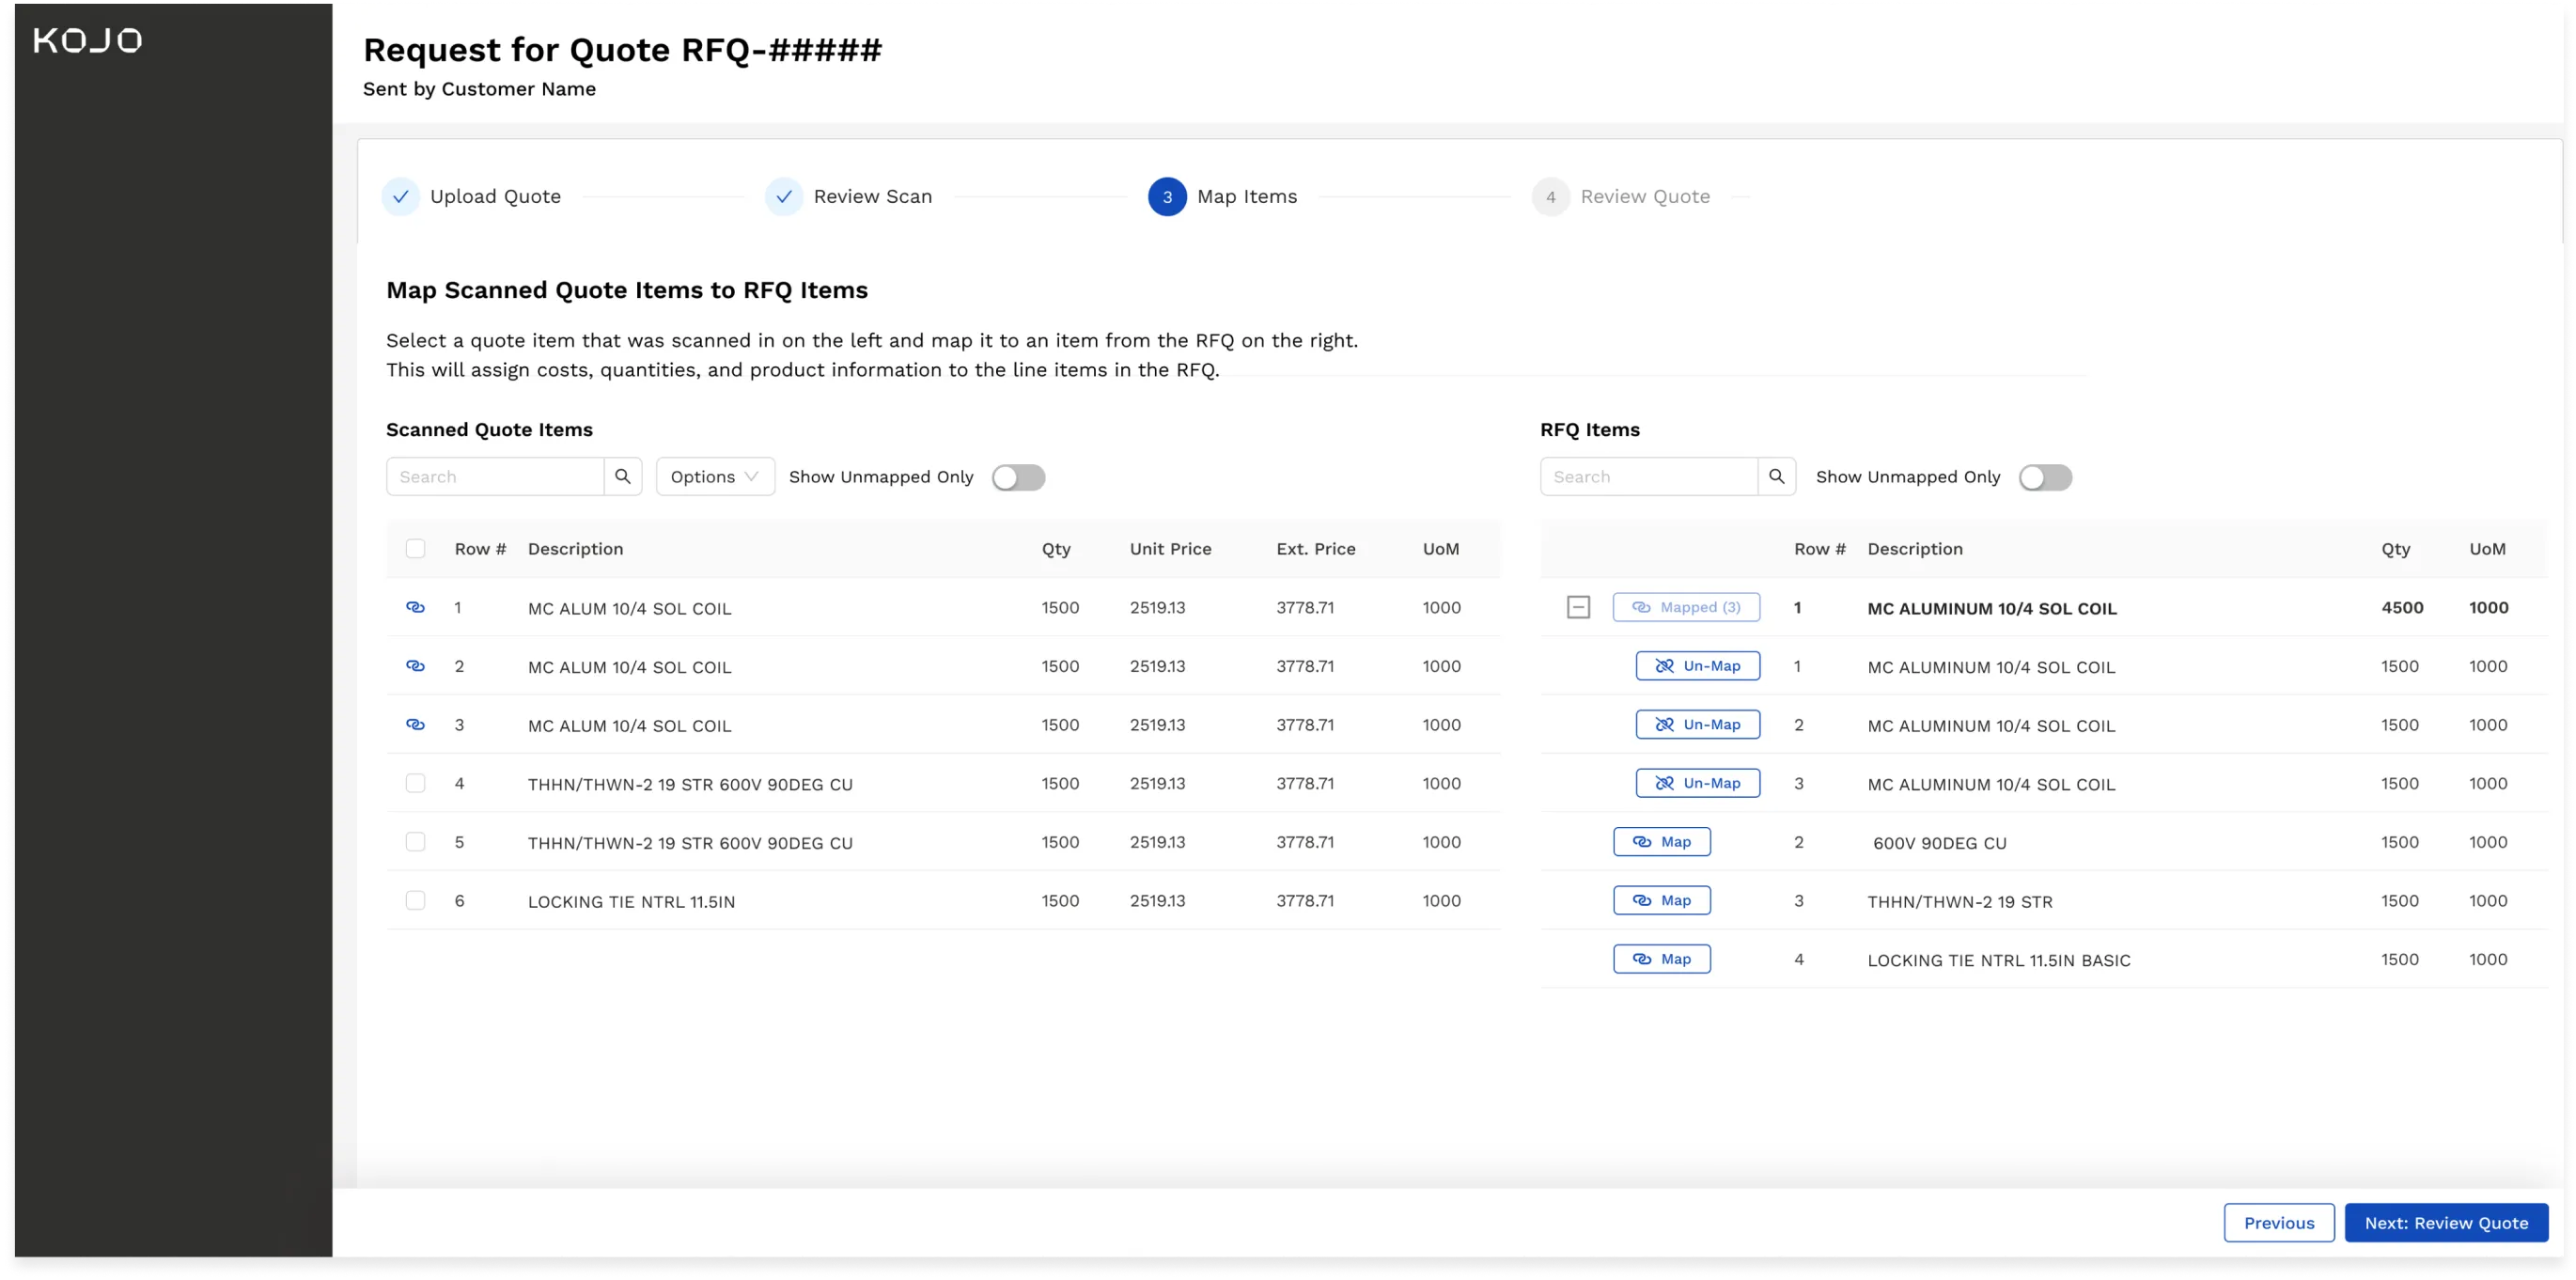This screenshot has width=2576, height=1280.
Task: Select the Map Items step label
Action: [1247, 197]
